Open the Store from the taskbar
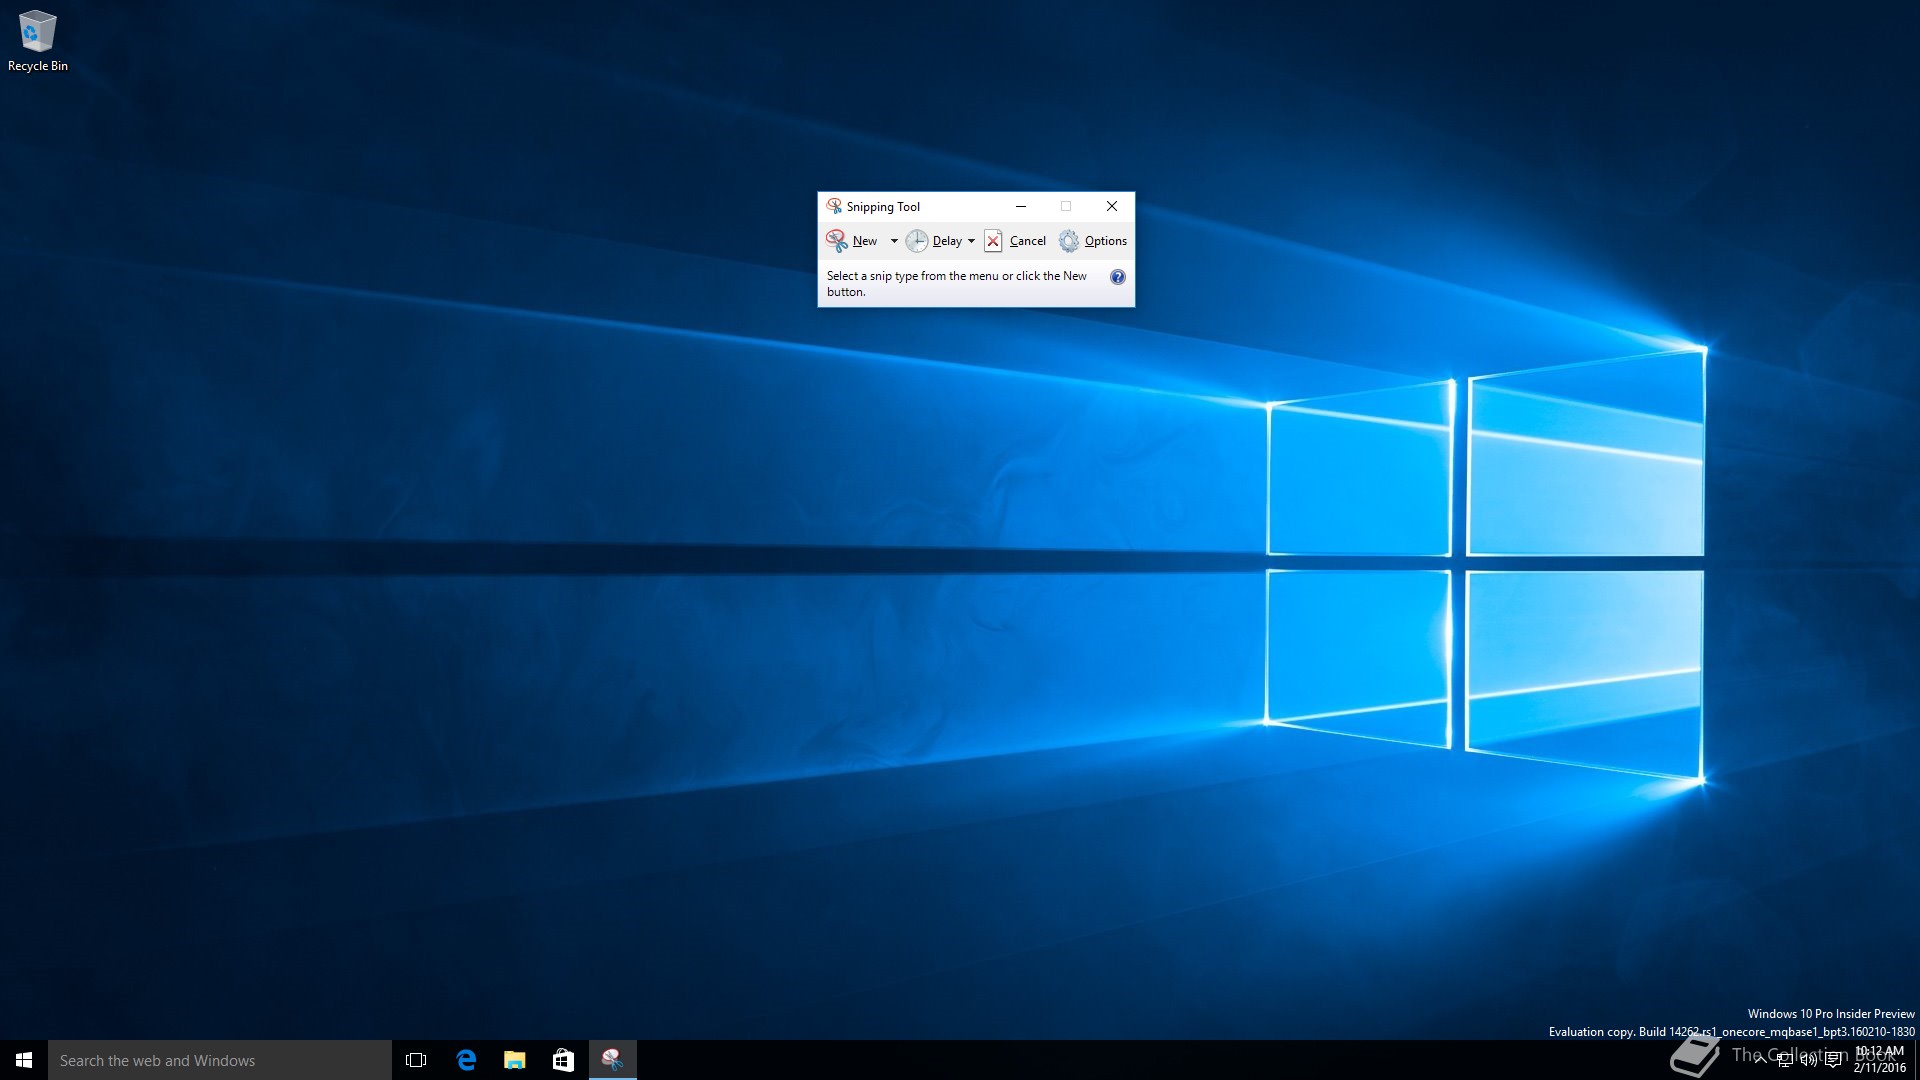Viewport: 1920px width, 1080px height. pyautogui.click(x=563, y=1060)
